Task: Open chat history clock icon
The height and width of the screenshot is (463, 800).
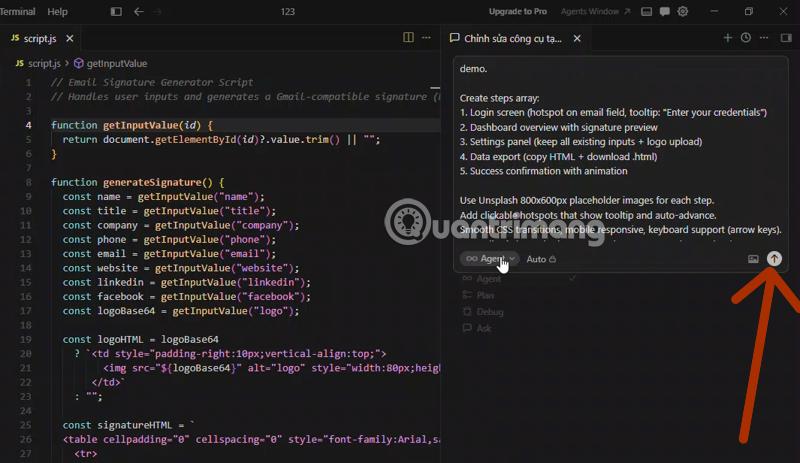Action: pos(745,38)
